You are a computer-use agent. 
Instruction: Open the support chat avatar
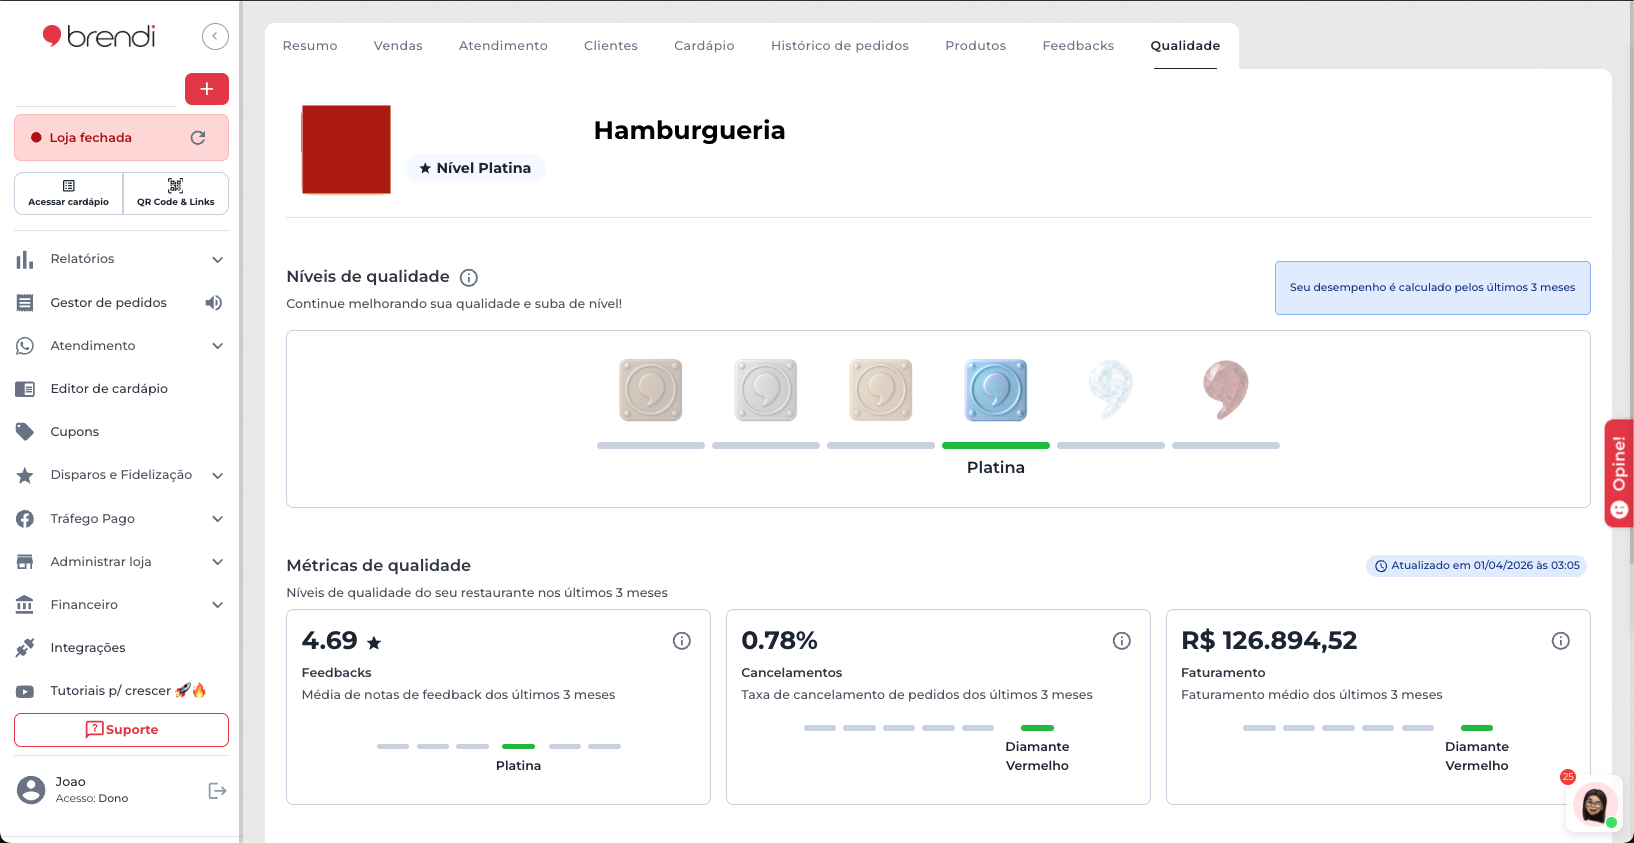tap(1594, 804)
